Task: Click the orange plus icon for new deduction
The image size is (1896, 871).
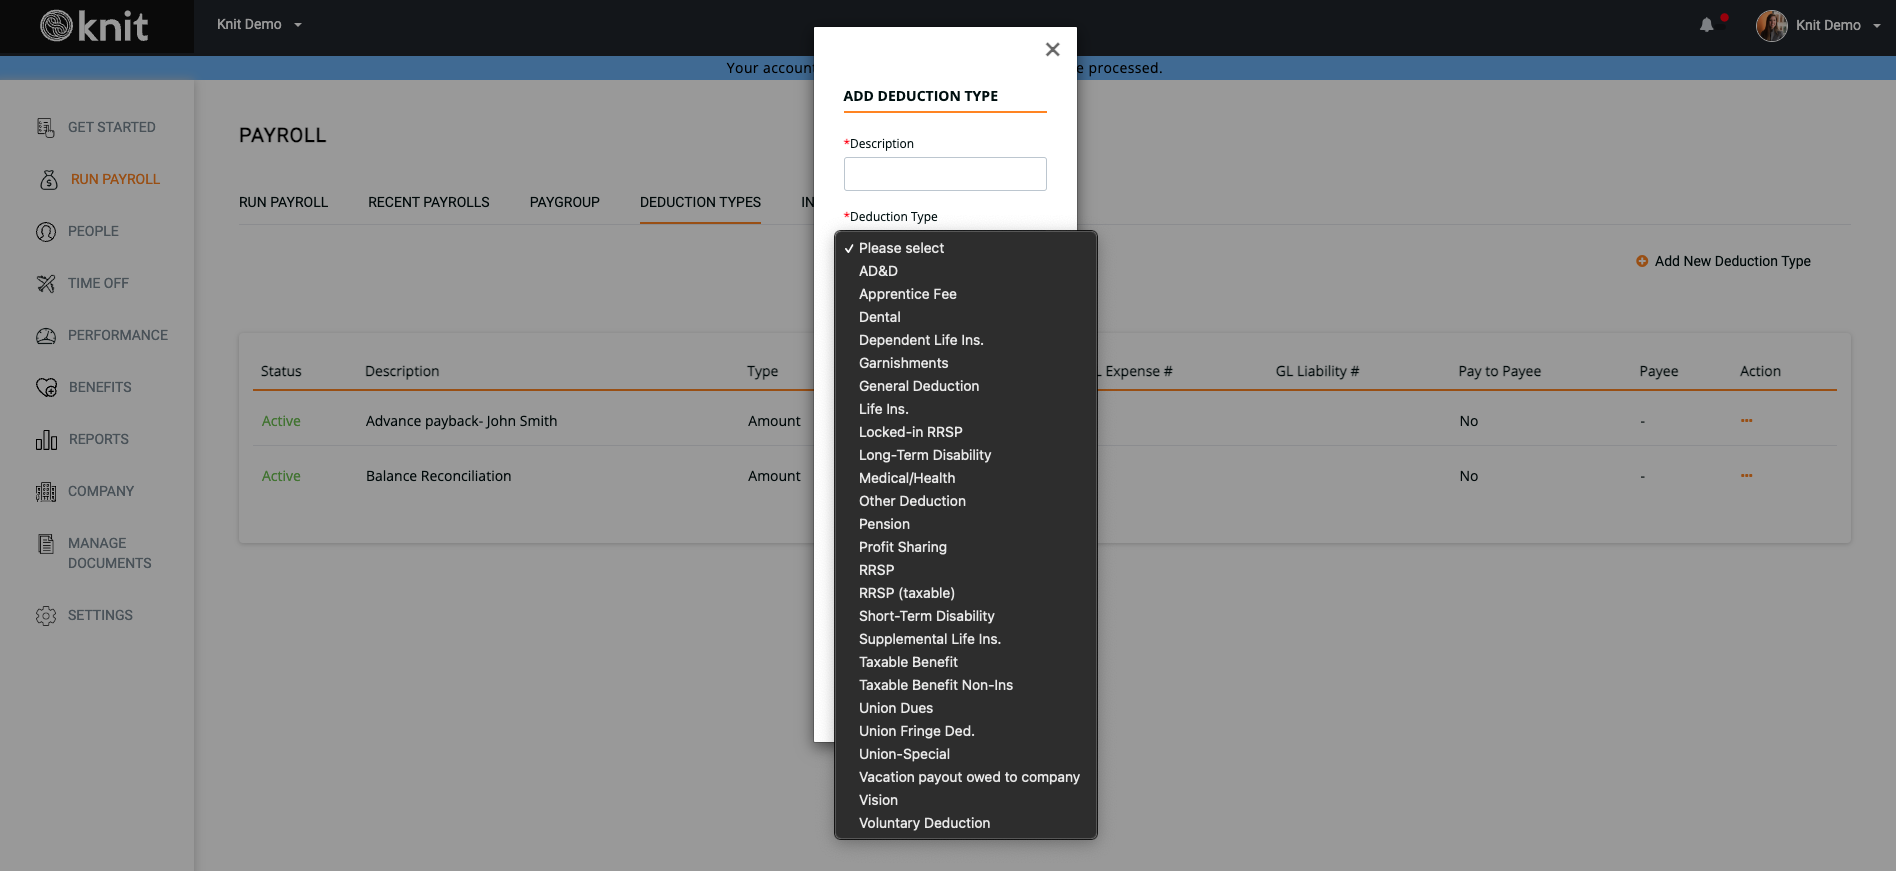Action: [x=1642, y=261]
